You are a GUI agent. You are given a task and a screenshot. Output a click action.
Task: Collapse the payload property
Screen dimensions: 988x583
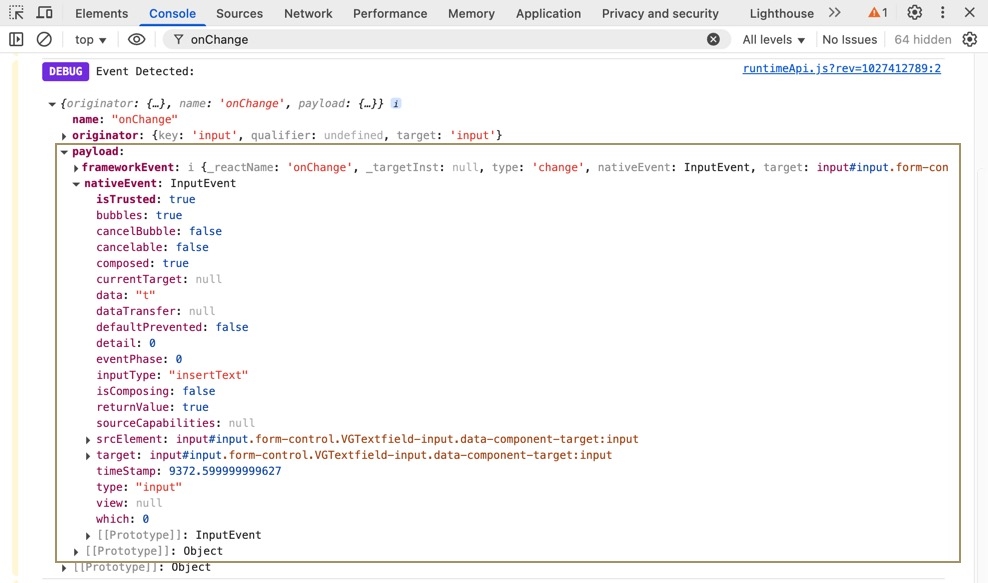[64, 152]
